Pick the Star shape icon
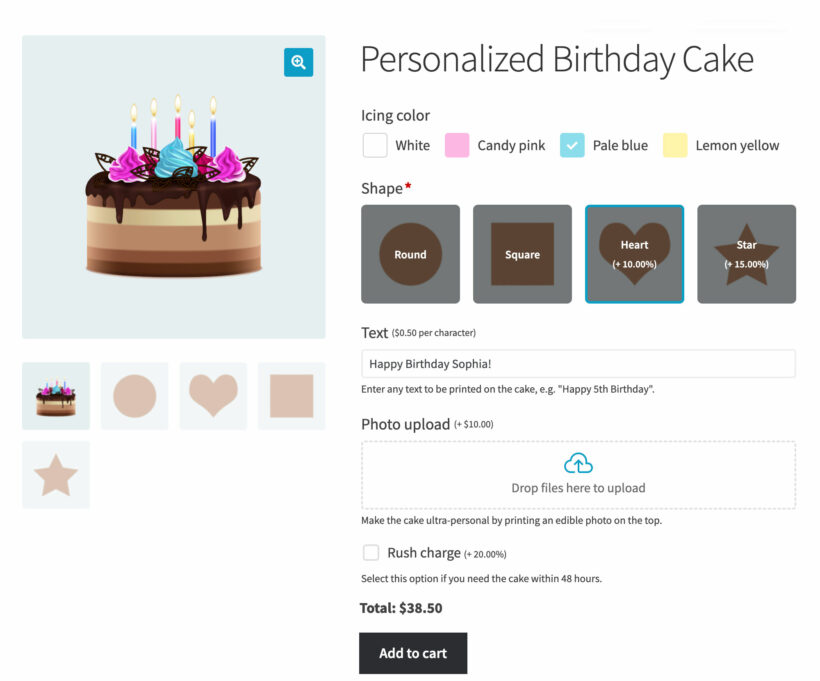The width and height of the screenshot is (820, 681). click(x=746, y=254)
